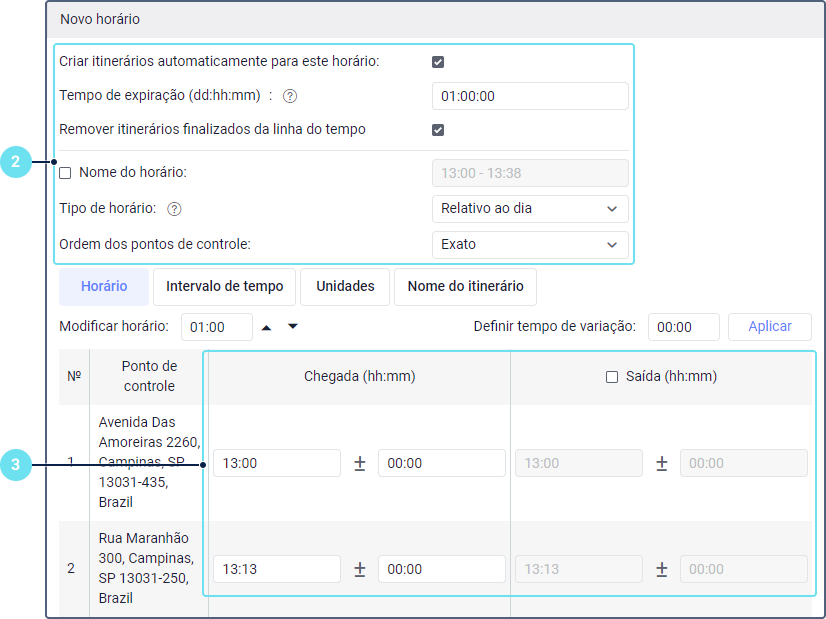Viewport: 826px width, 619px height.
Task: Check the Saída (hh:mm) column checkbox
Action: click(x=612, y=377)
